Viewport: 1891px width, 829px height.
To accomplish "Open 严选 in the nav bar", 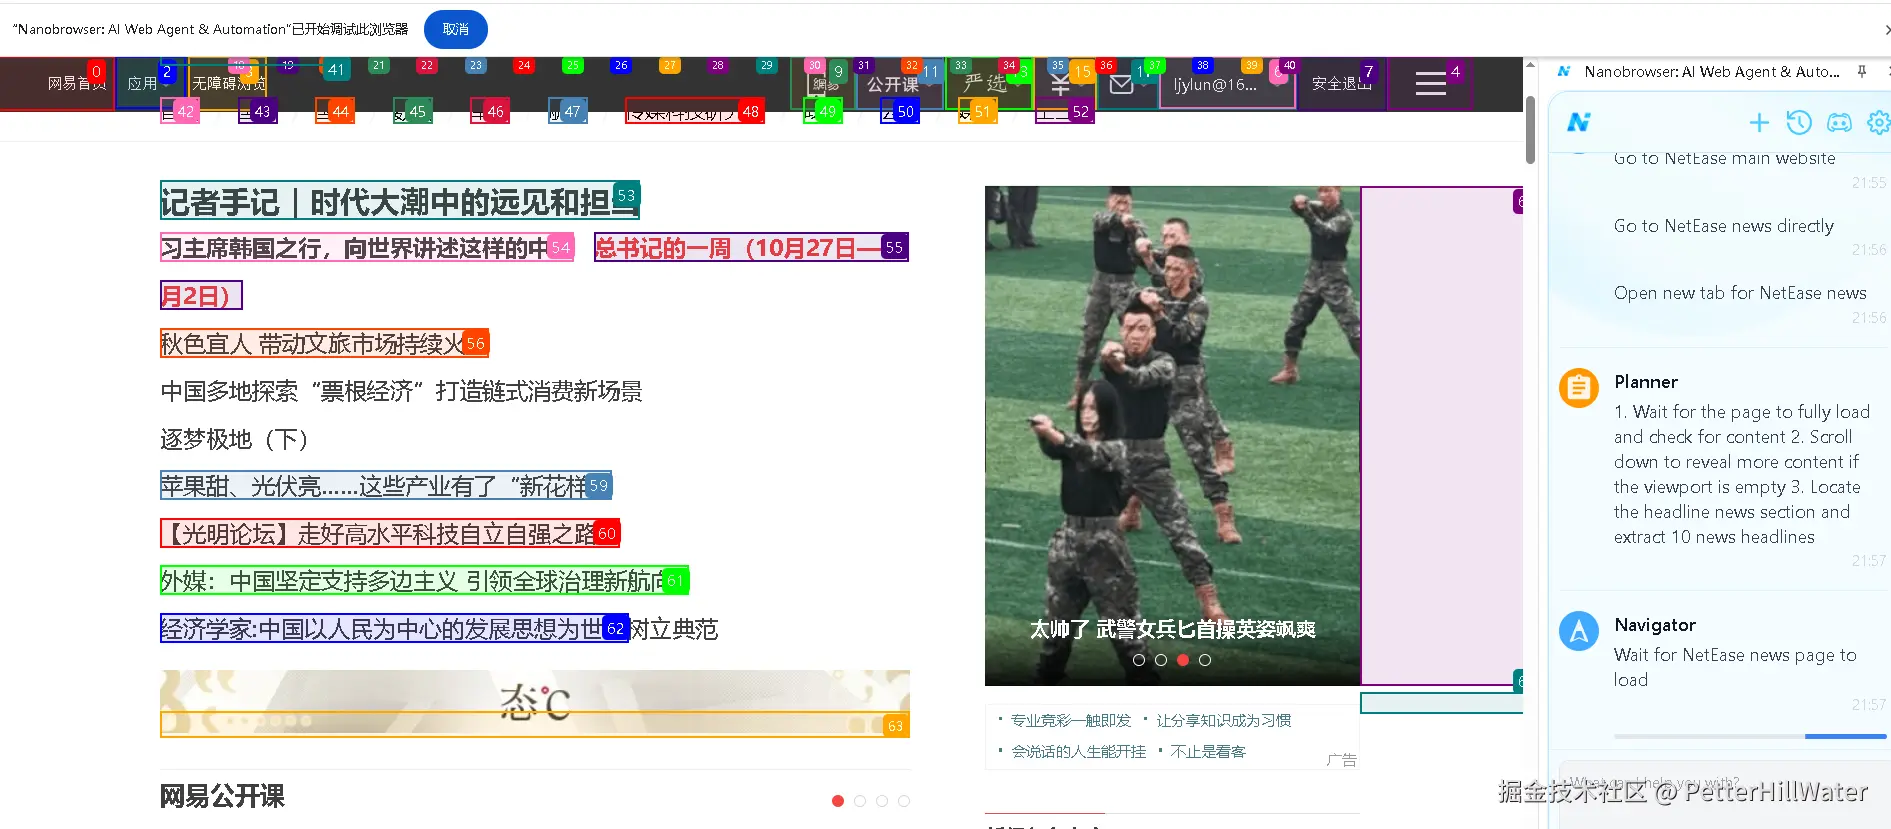I will (x=985, y=83).
